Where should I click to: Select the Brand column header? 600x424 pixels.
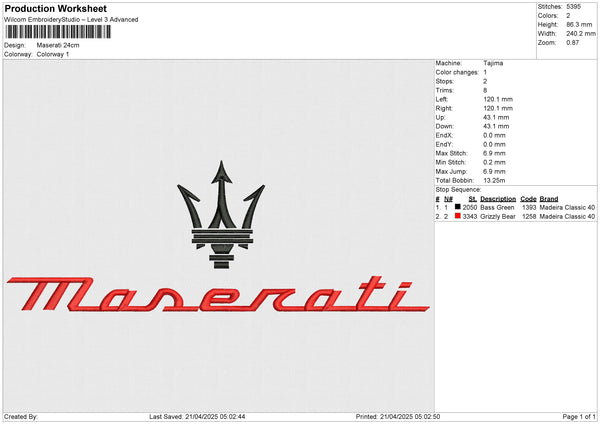(551, 198)
